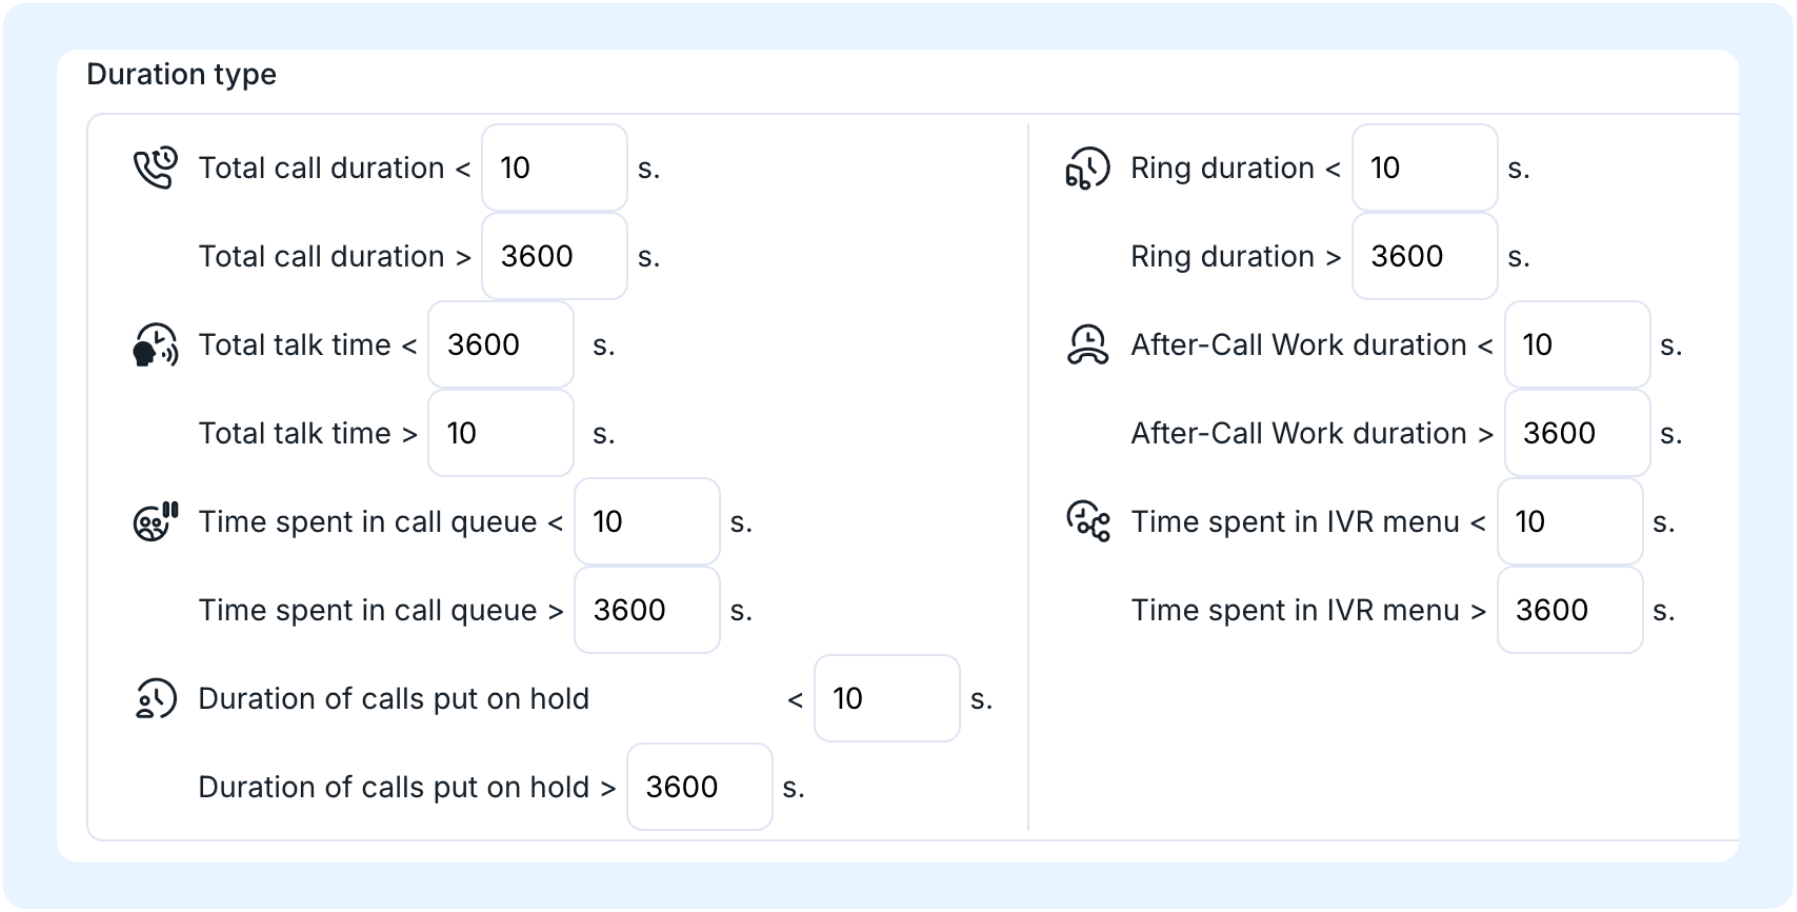This screenshot has height=912, width=1797.
Task: Focus calls put on hold less-than field
Action: (887, 699)
